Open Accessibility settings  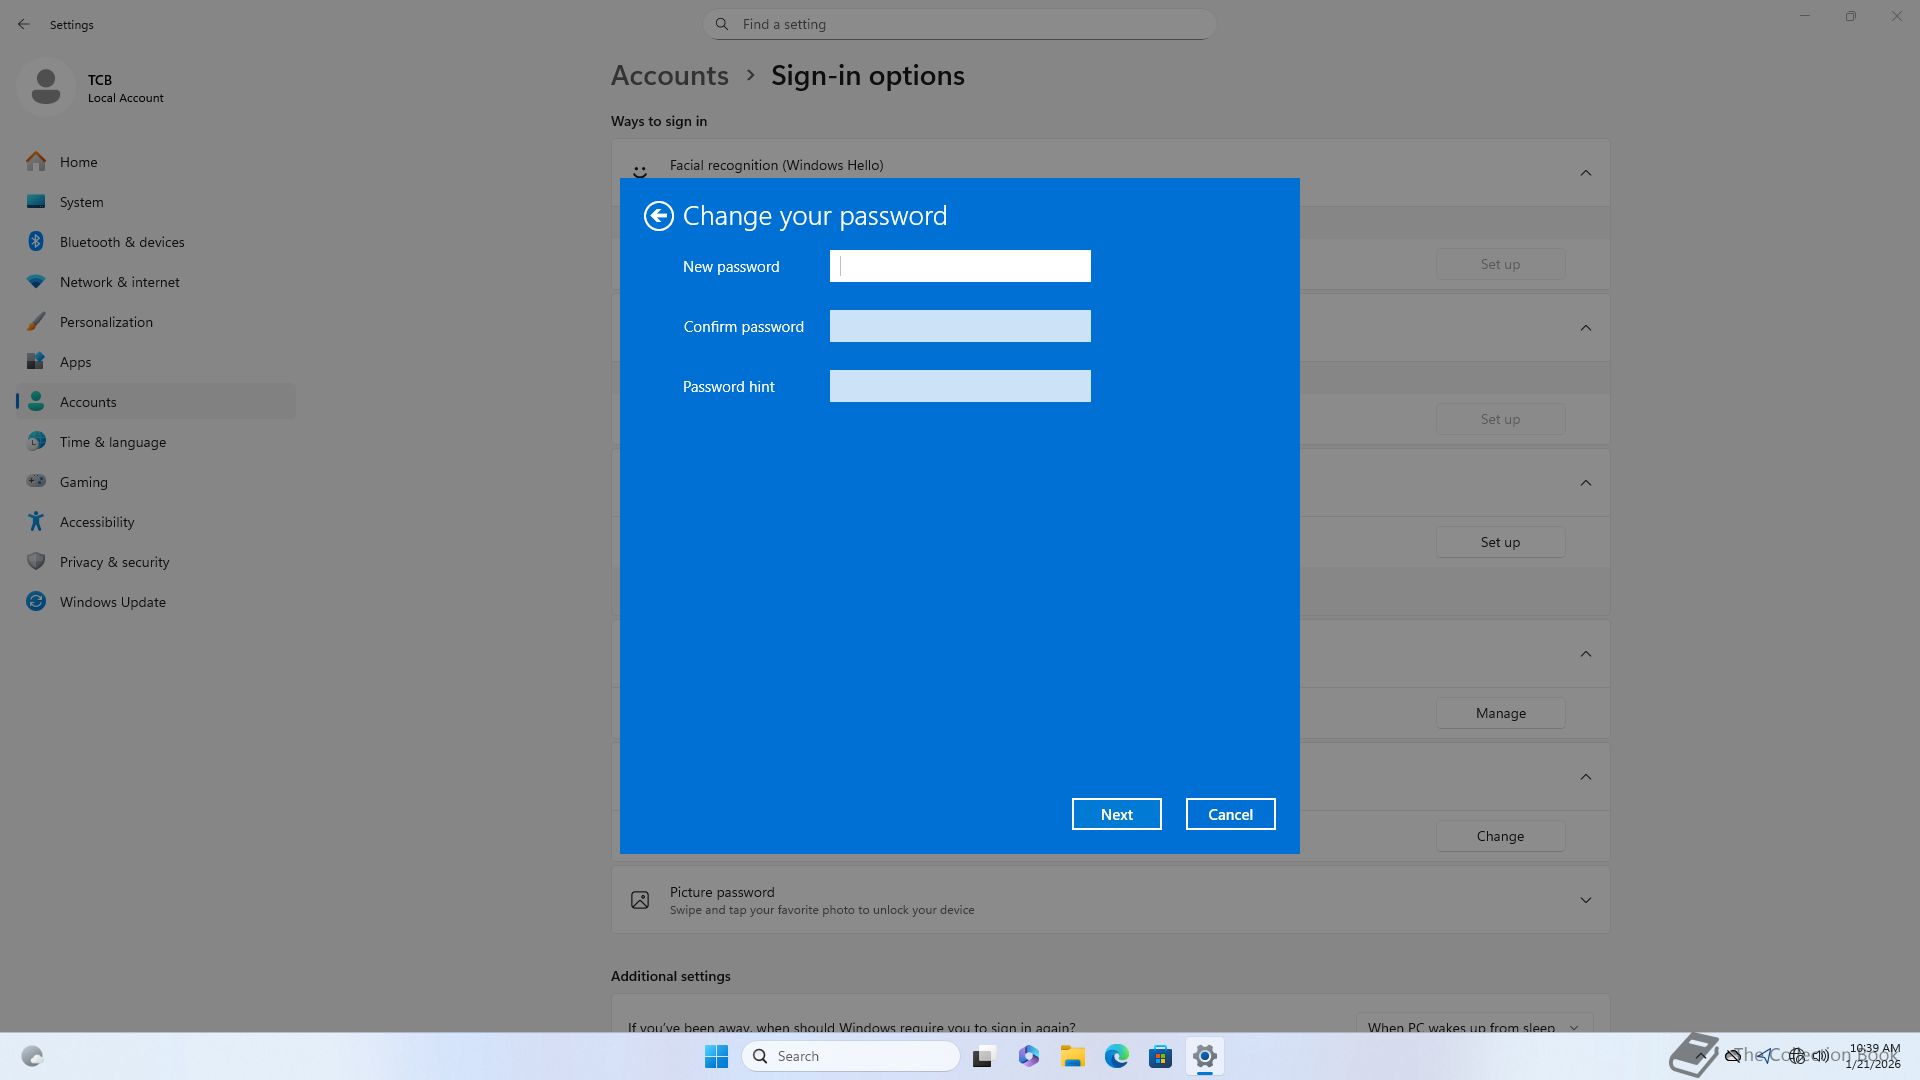click(x=96, y=522)
